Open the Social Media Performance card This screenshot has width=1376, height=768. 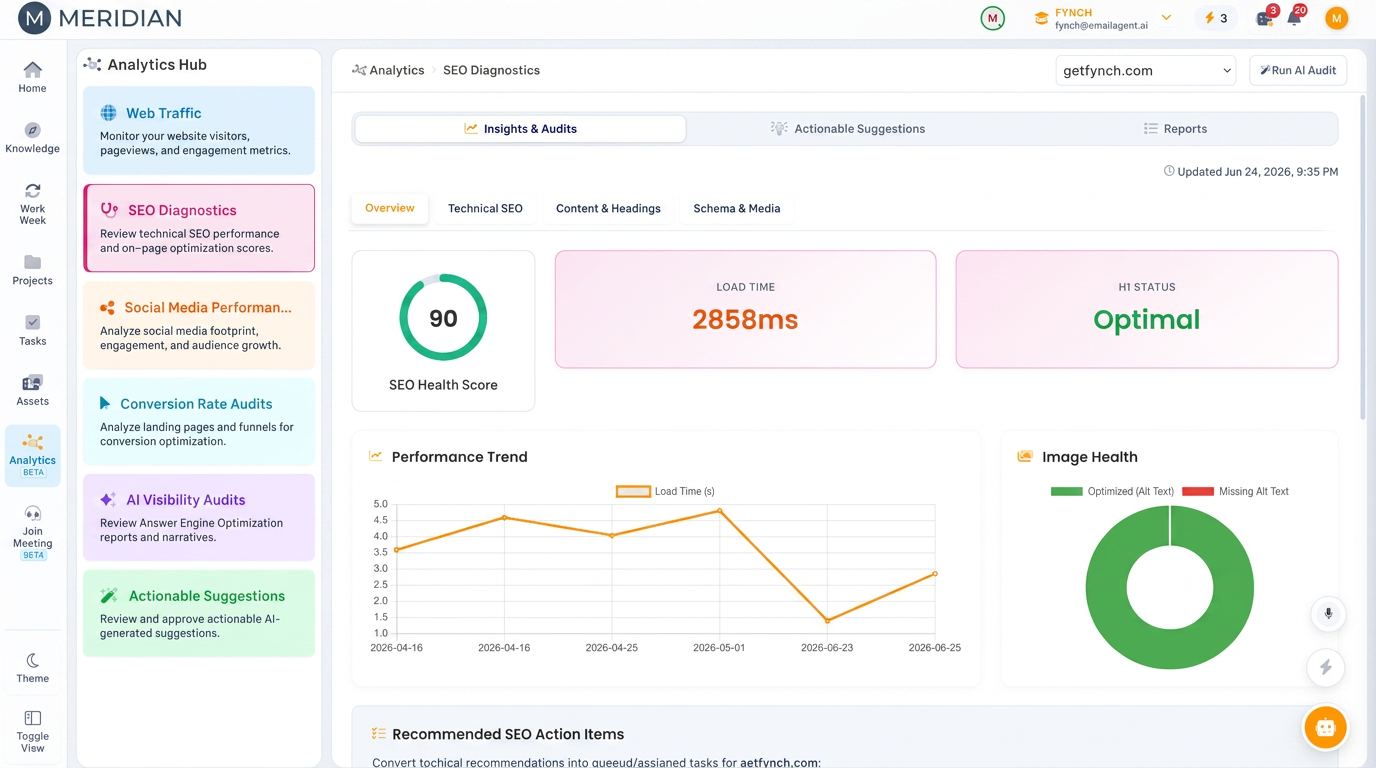199,325
